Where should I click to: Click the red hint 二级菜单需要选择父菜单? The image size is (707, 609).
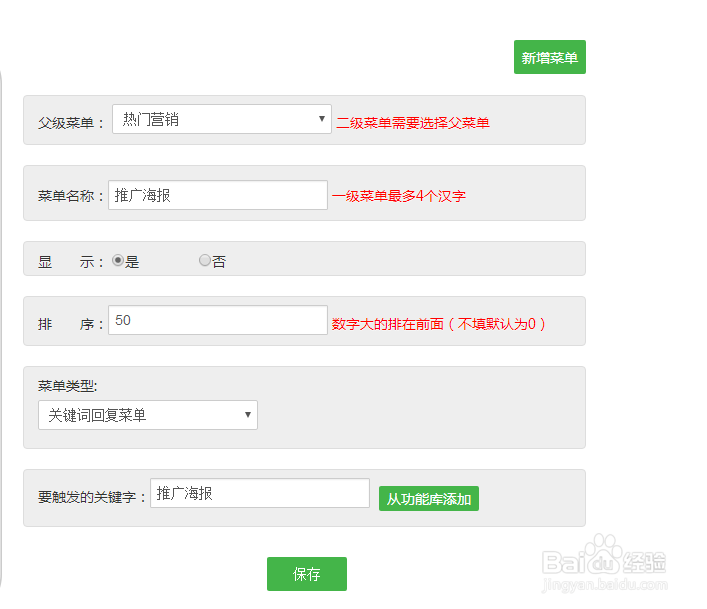[413, 123]
